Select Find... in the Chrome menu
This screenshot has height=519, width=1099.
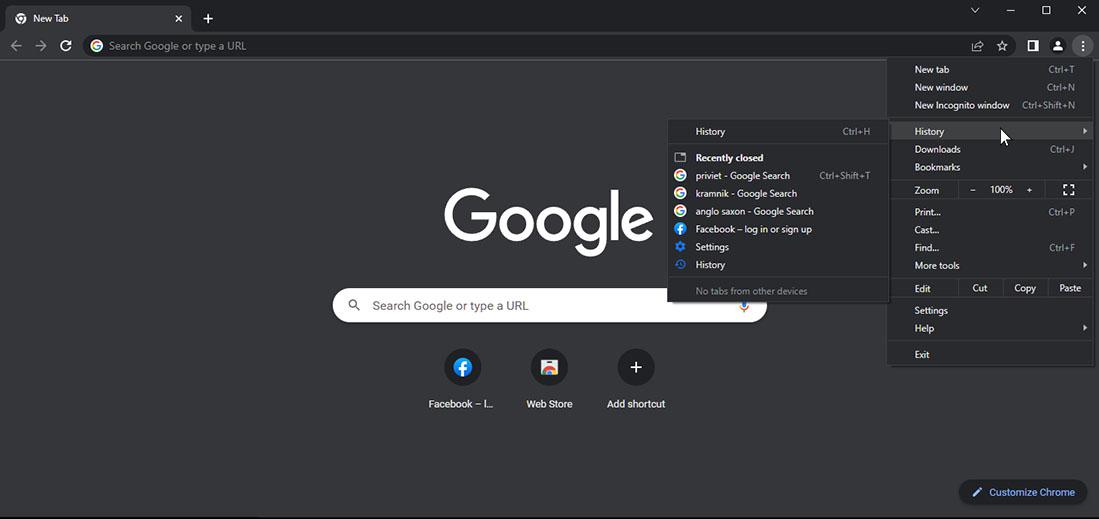pyautogui.click(x=990, y=248)
